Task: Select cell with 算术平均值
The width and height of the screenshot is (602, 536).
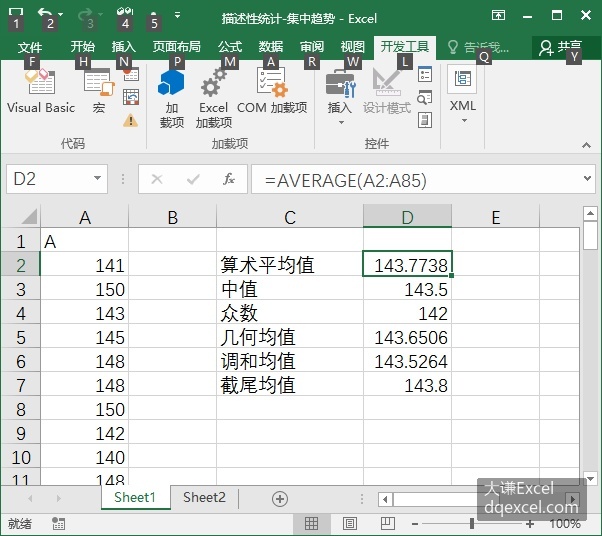Action: point(290,265)
